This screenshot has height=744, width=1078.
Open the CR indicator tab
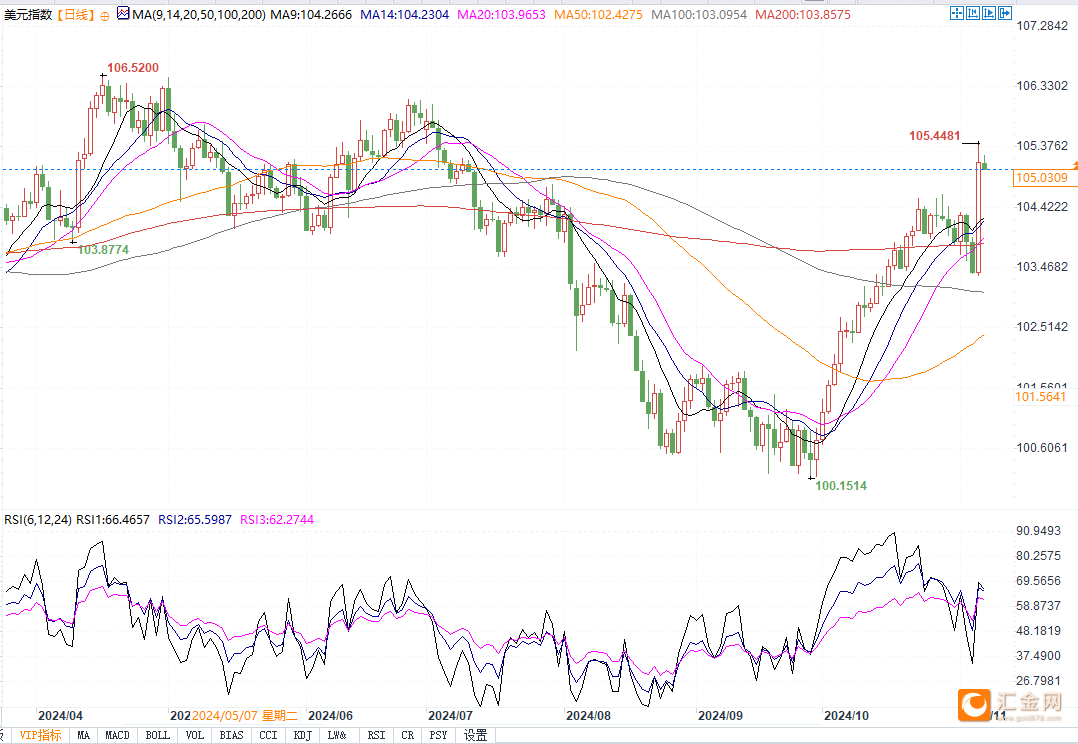pos(408,735)
